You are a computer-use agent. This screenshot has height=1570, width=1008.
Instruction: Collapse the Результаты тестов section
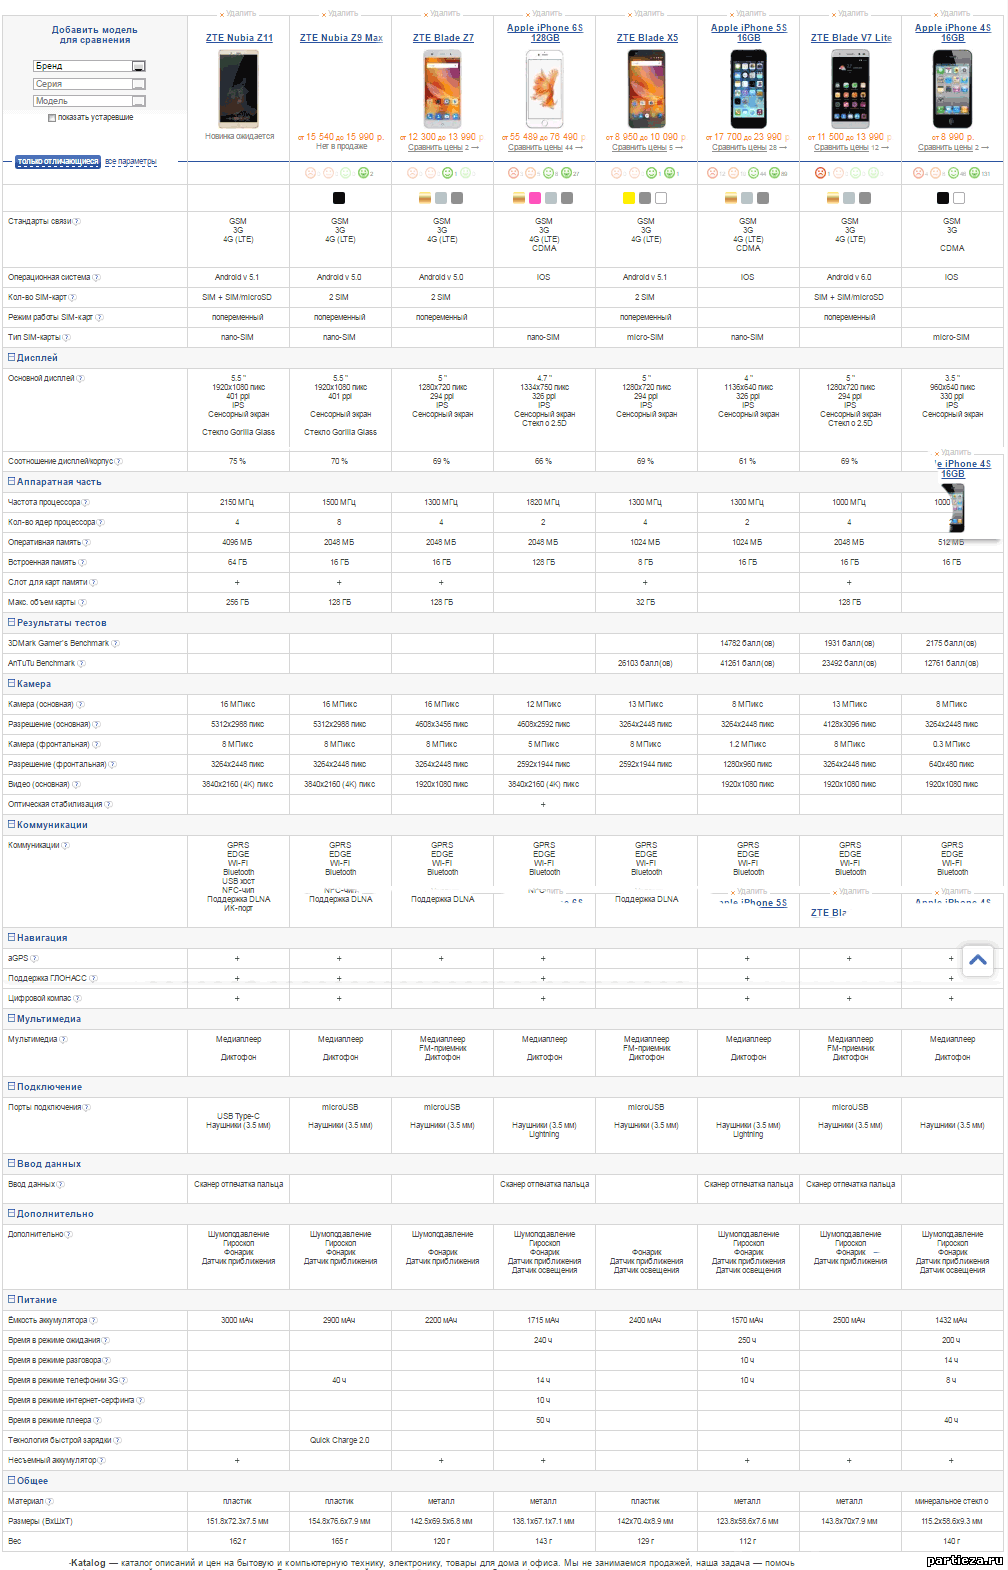(x=12, y=623)
